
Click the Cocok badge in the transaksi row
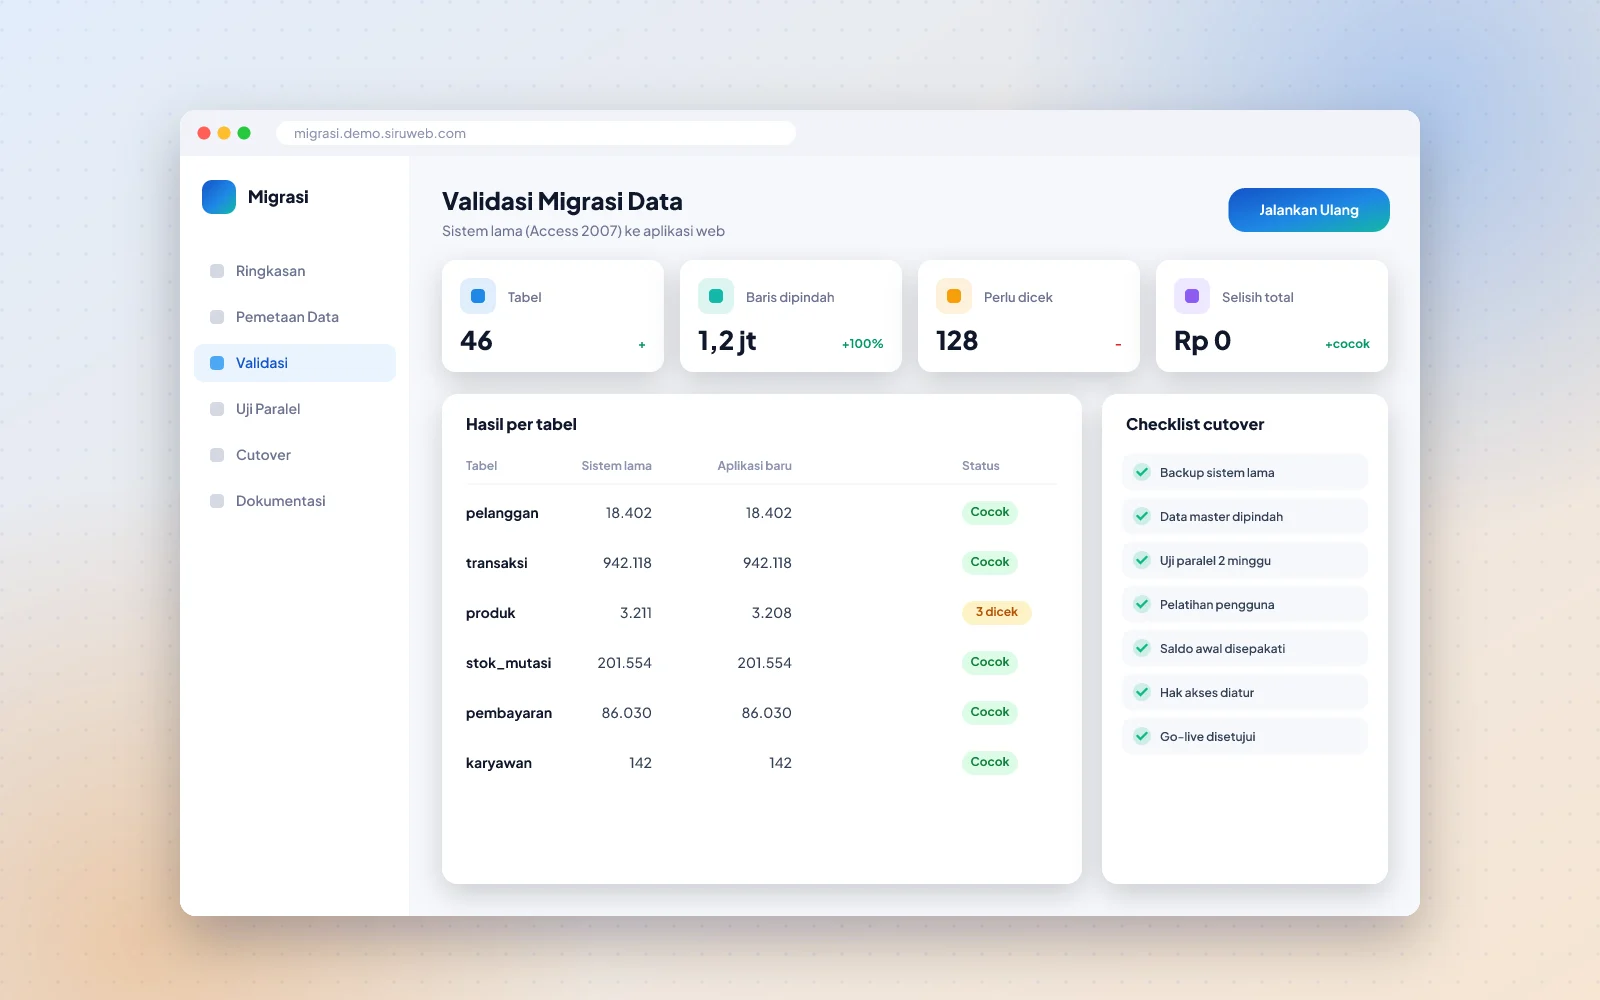click(x=990, y=562)
